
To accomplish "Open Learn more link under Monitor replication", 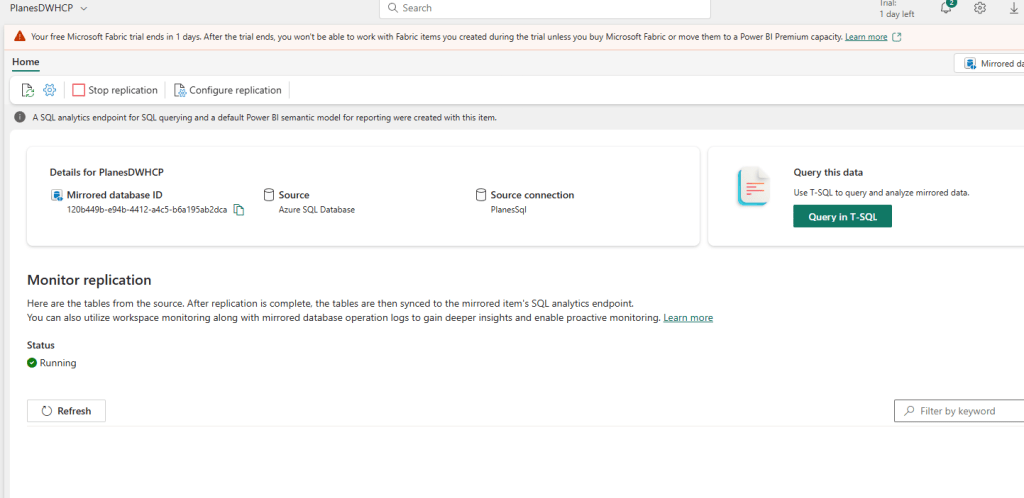I will coord(688,318).
